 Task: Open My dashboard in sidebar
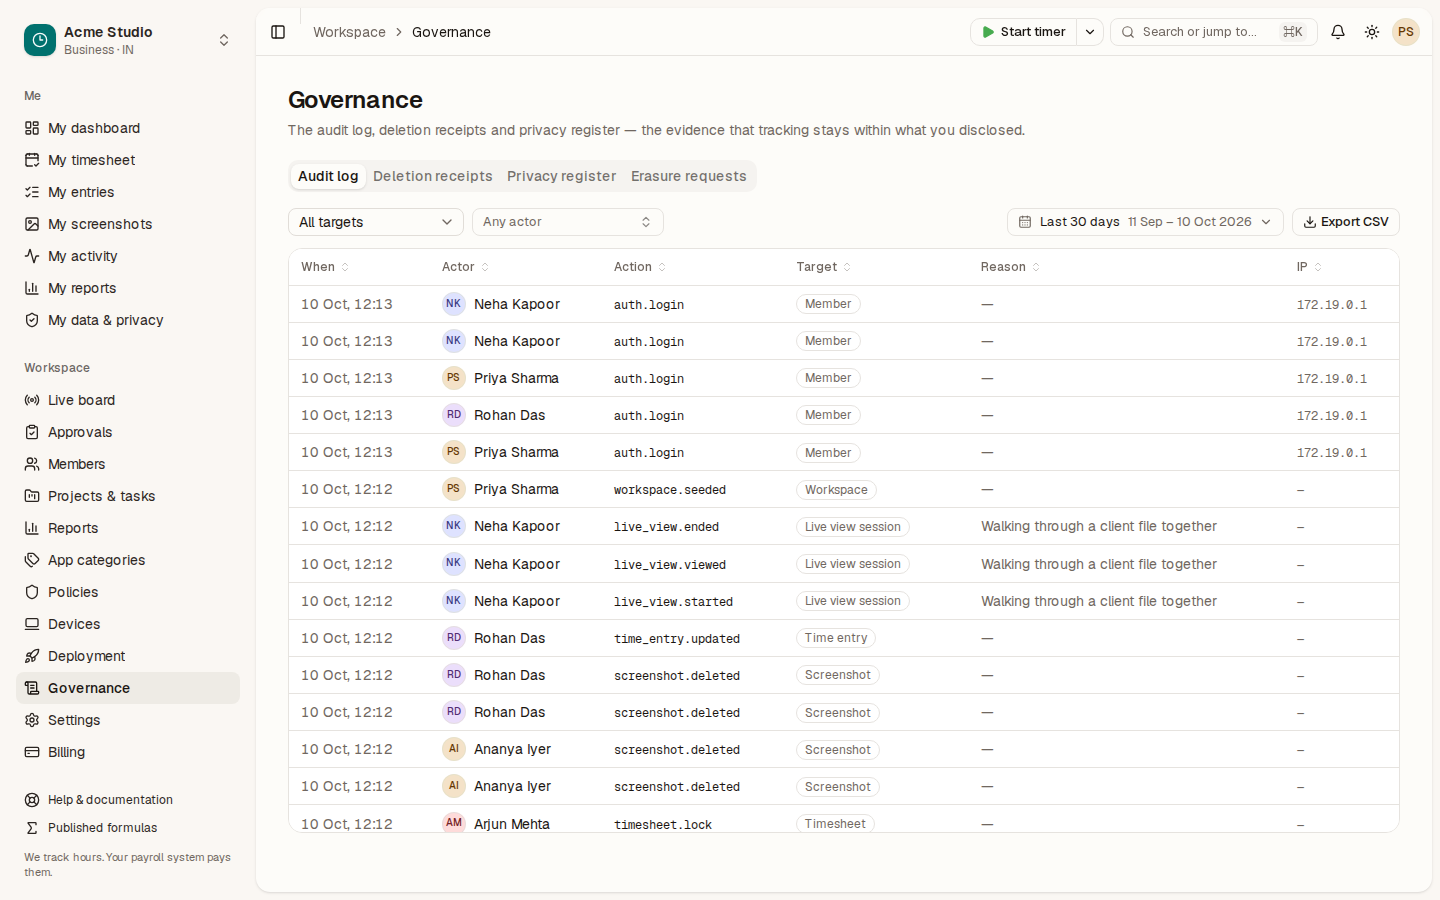click(128, 128)
